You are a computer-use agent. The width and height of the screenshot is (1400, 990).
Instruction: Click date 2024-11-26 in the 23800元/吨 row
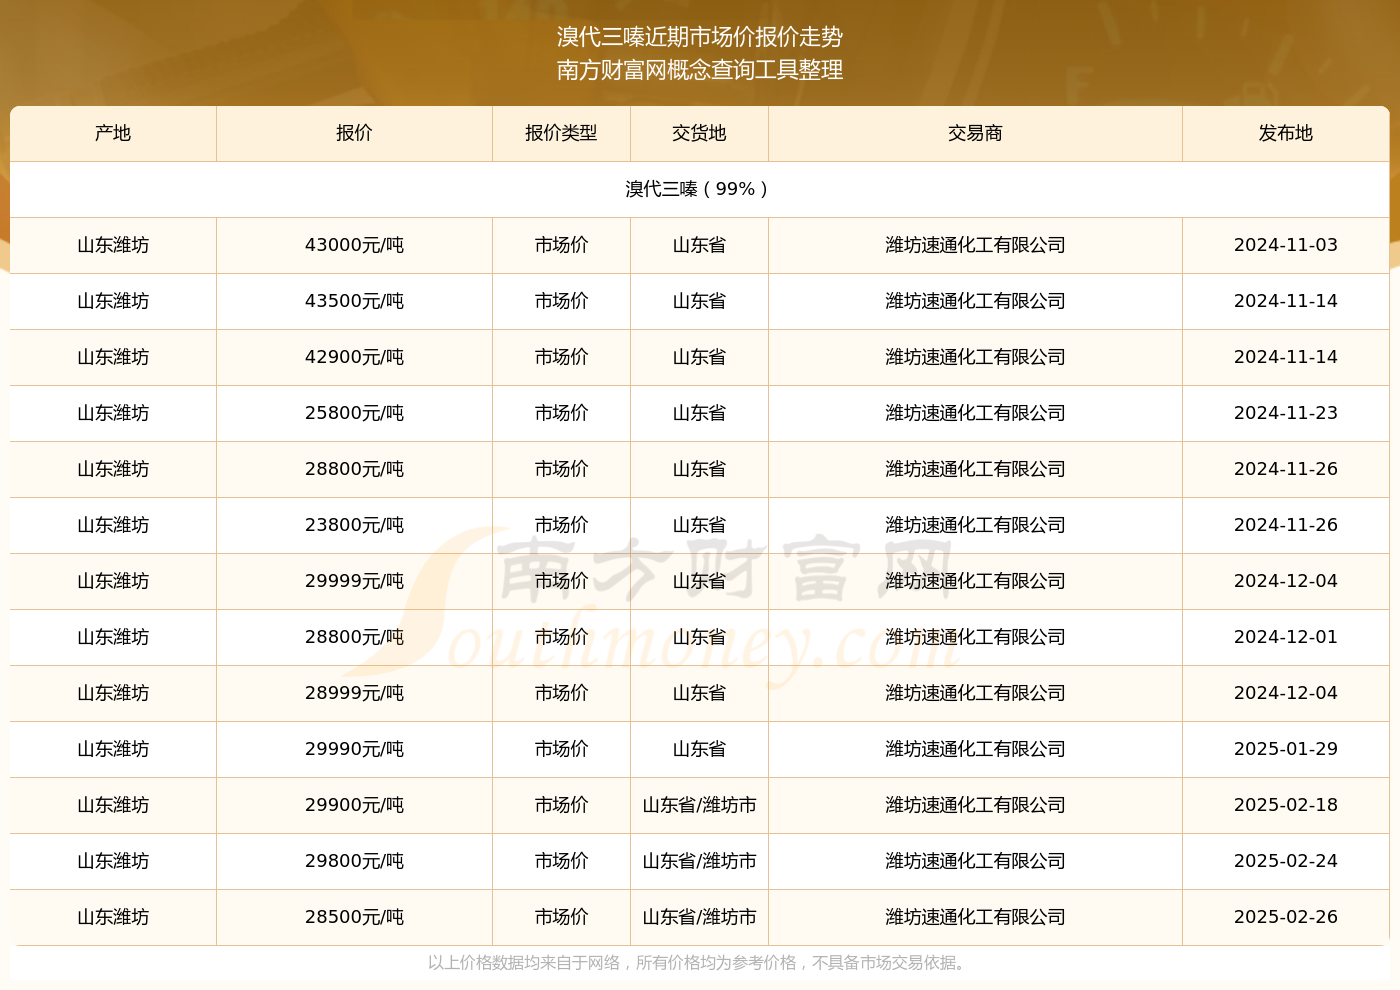1285,525
